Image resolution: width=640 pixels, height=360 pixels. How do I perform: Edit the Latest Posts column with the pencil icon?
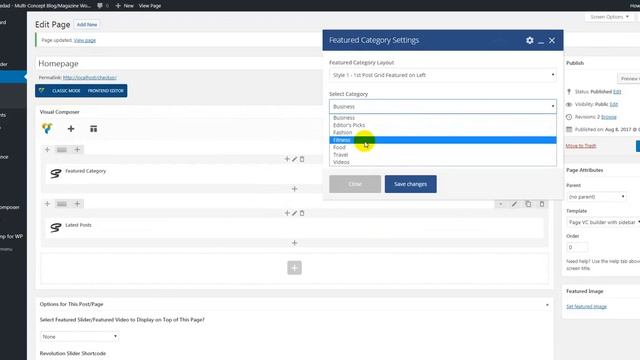(294, 213)
